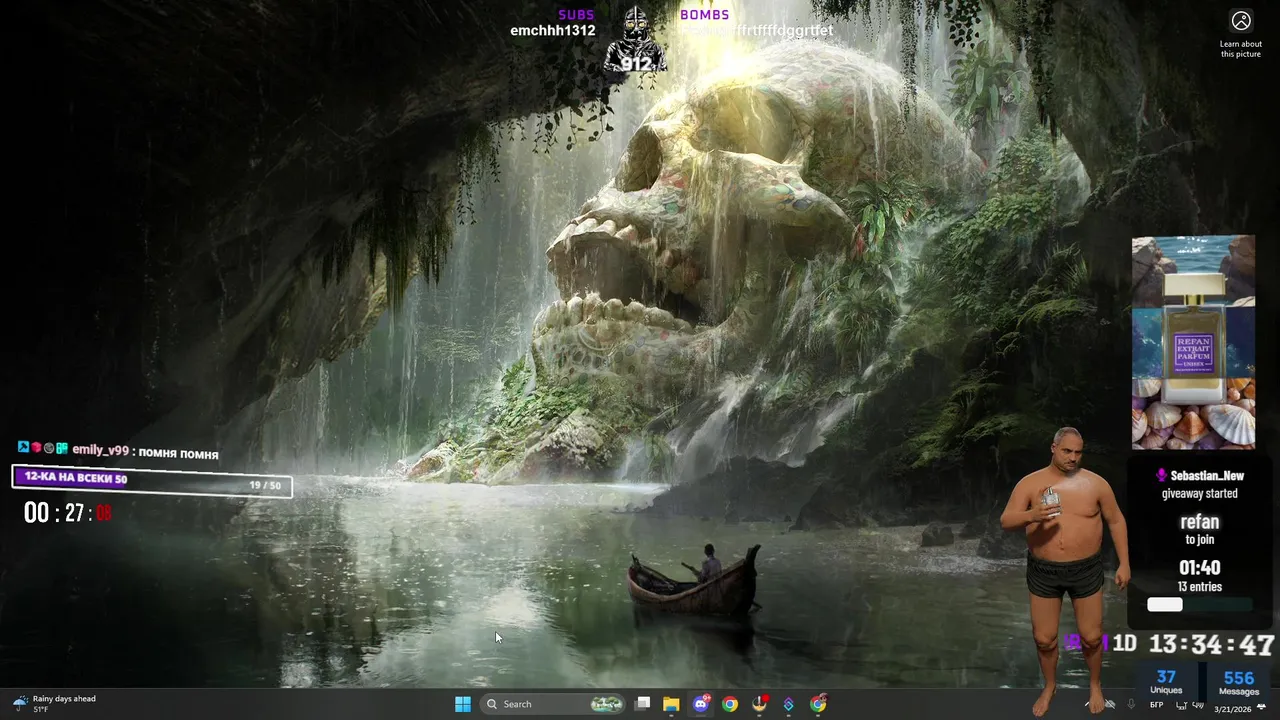Click the taskbar Search box
Image resolution: width=1280 pixels, height=720 pixels.
pos(551,704)
